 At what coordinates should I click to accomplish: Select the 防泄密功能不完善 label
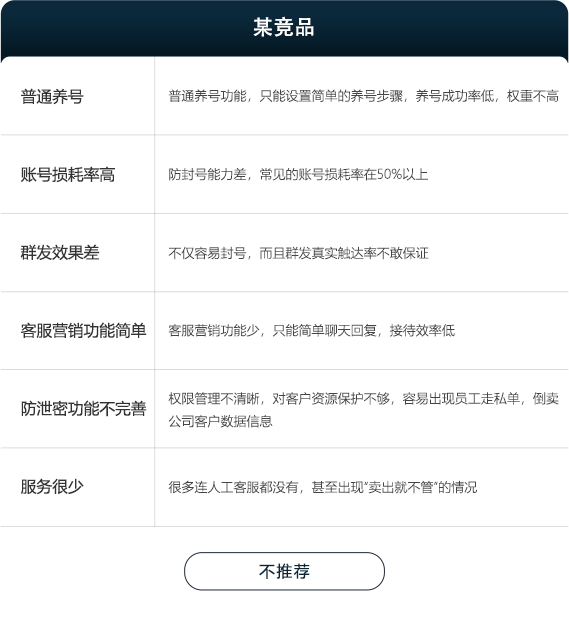coord(84,409)
